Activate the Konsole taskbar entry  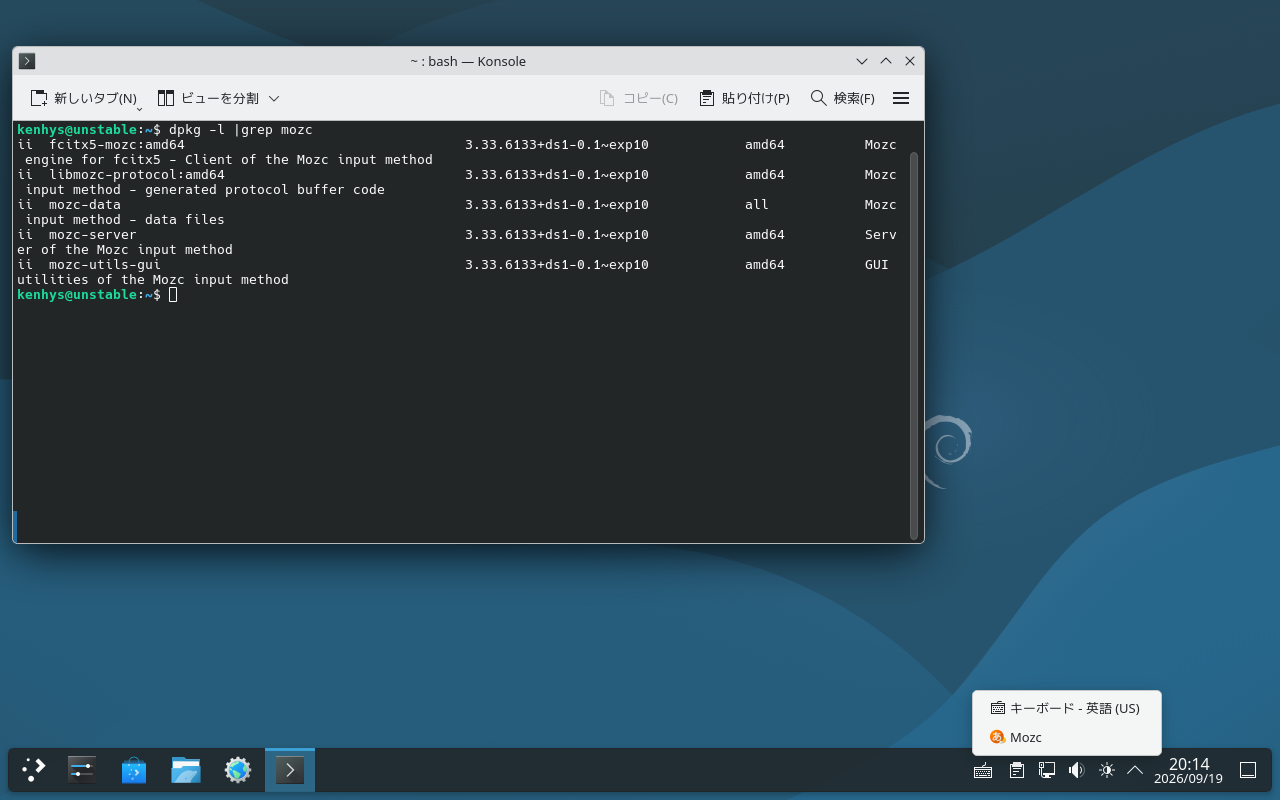coord(290,770)
